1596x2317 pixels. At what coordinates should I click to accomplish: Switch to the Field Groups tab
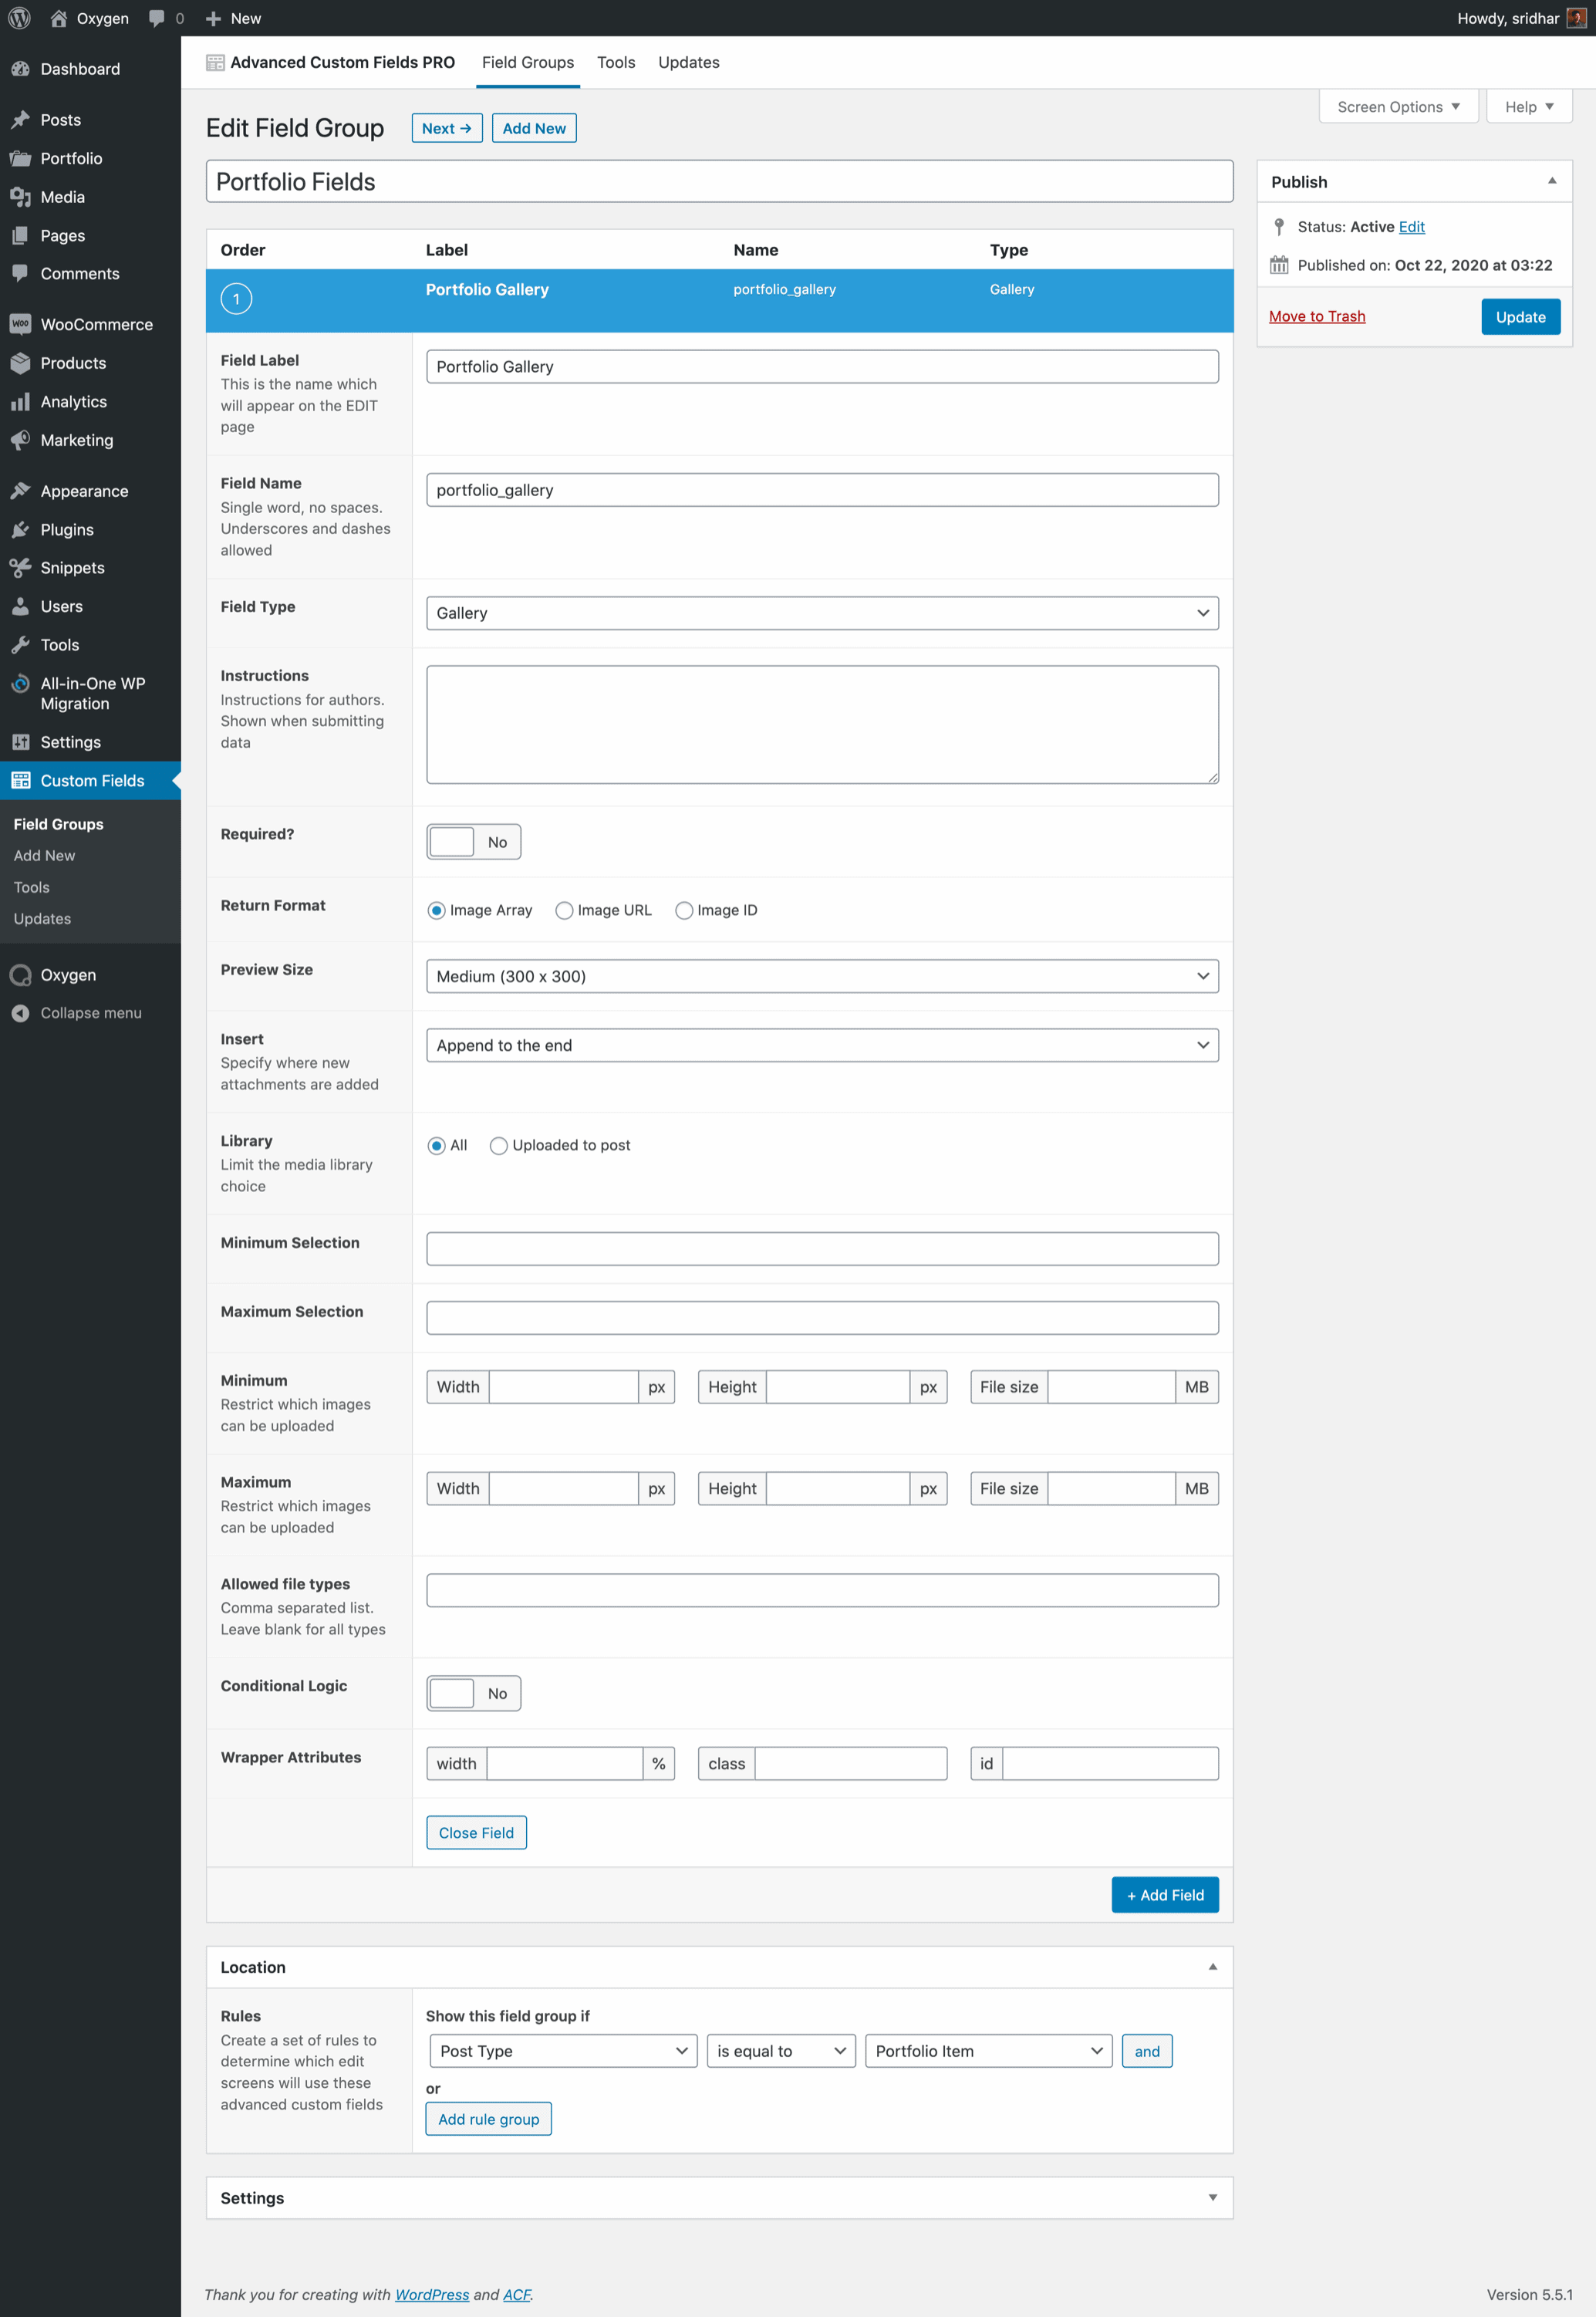point(528,62)
